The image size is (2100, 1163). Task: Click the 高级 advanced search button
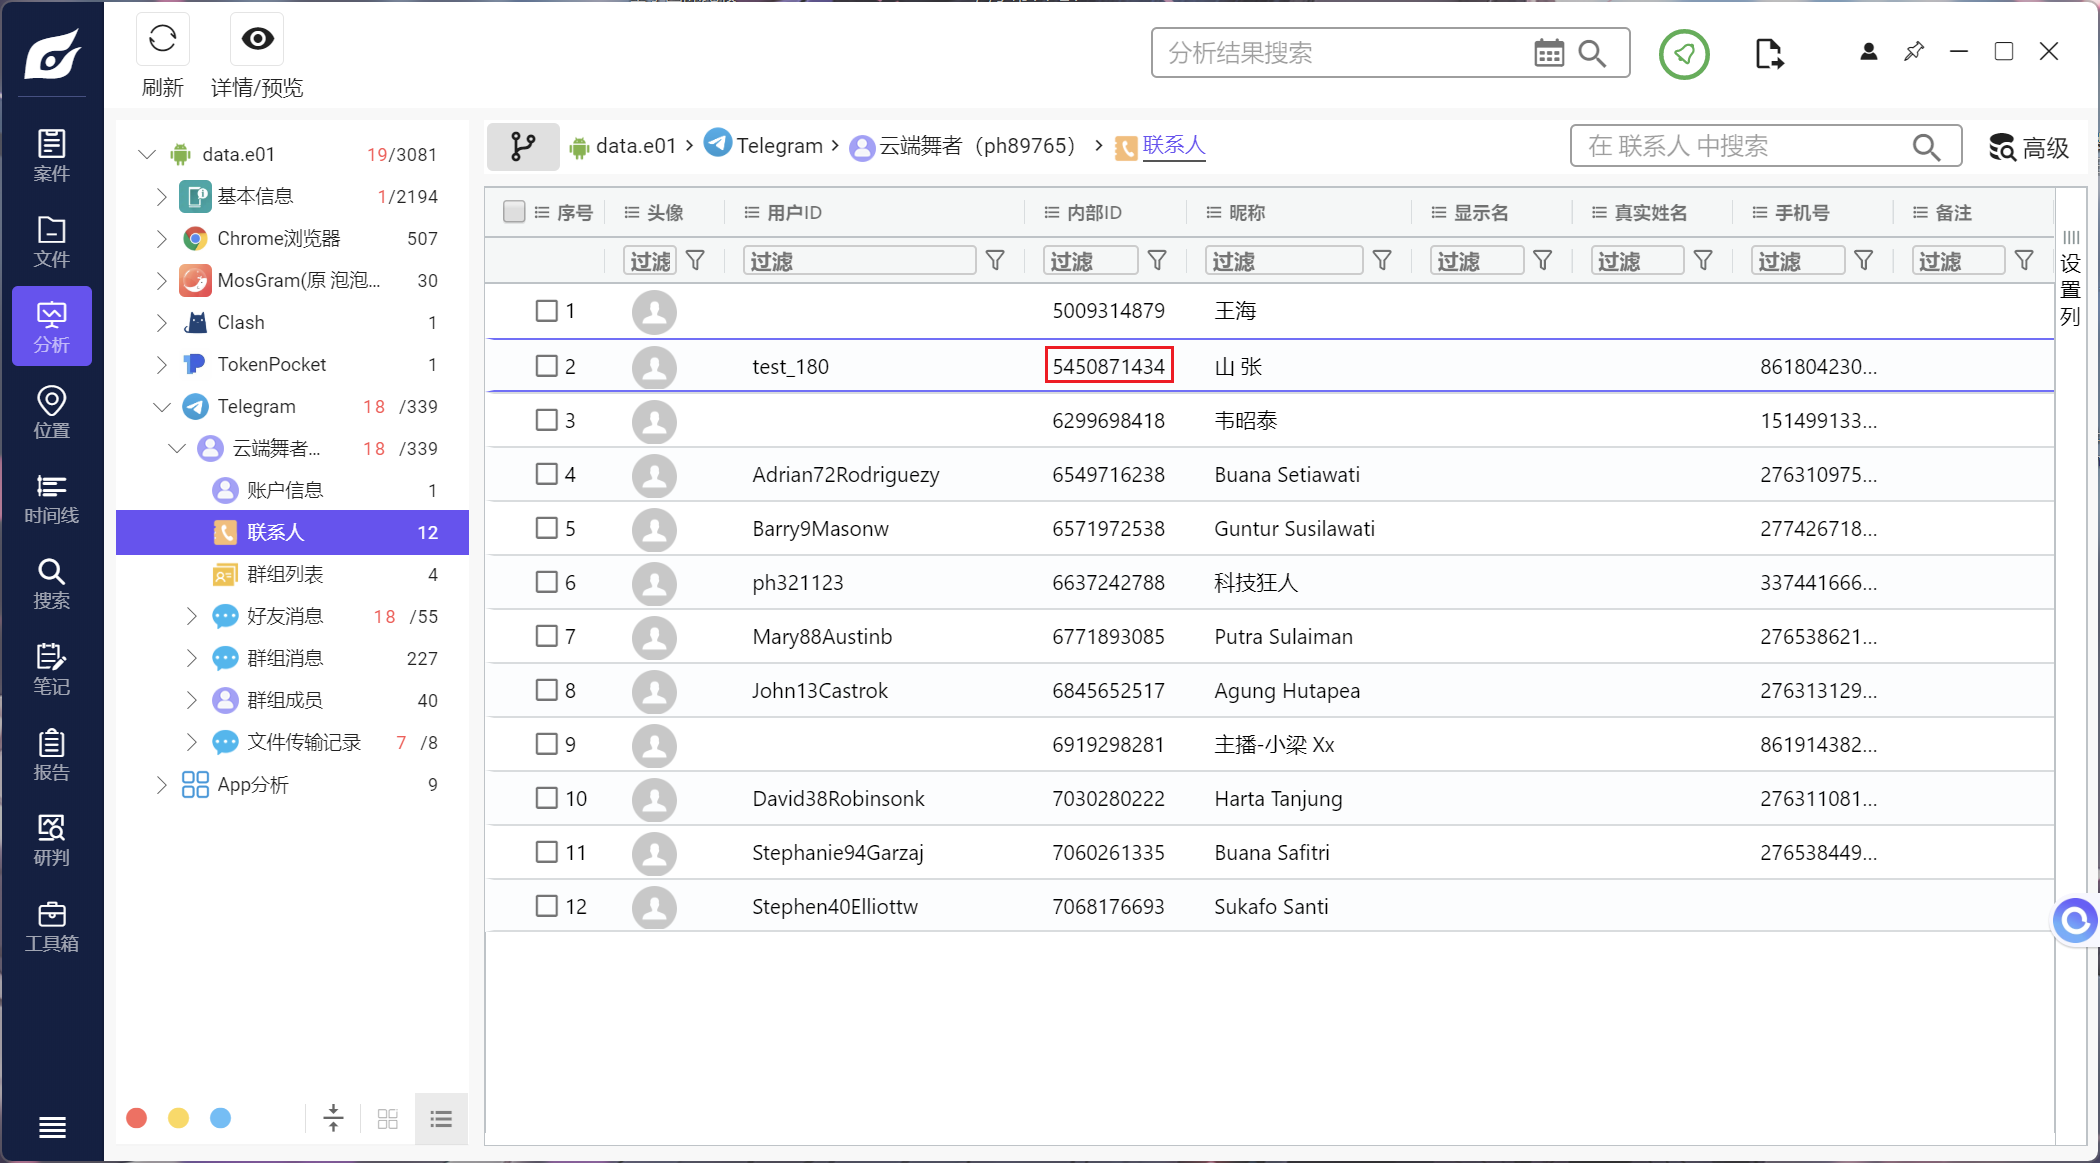click(2029, 147)
